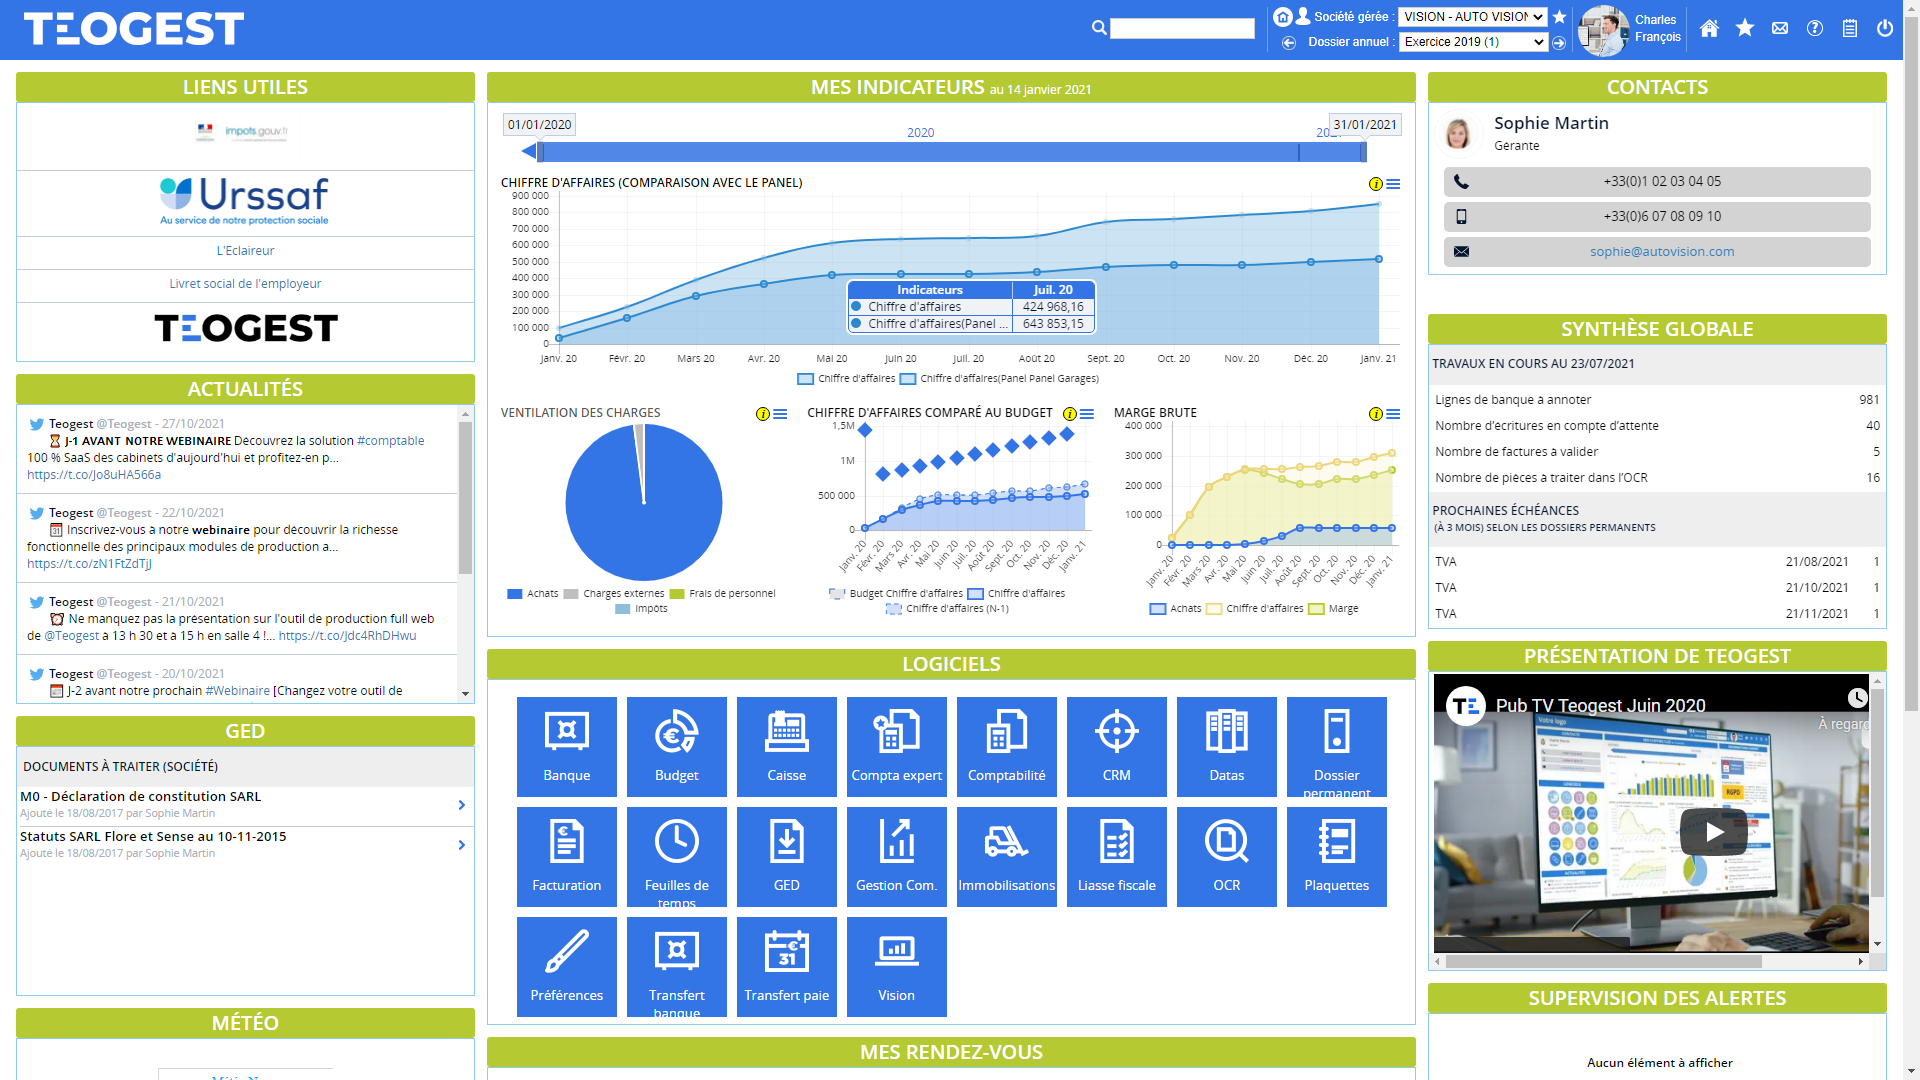This screenshot has height=1080, width=1920.
Task: Click the sophie@autovision.com email link
Action: click(1661, 252)
